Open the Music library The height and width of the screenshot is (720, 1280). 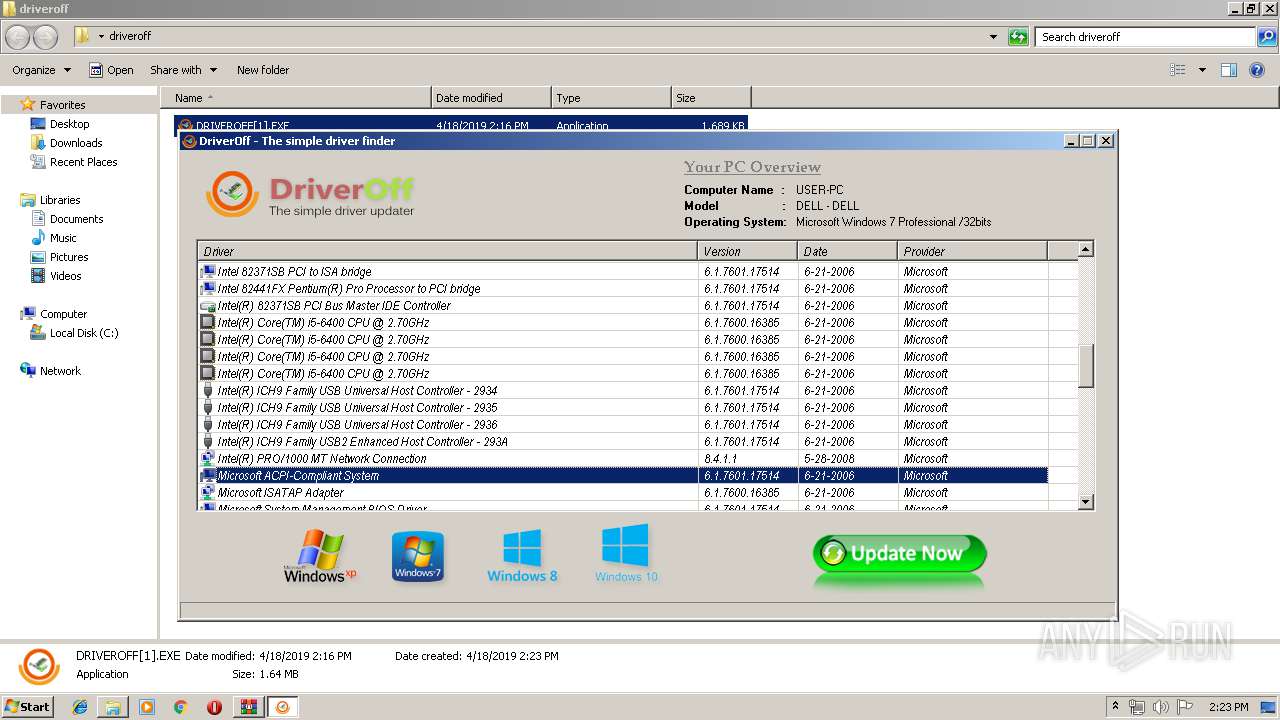click(x=63, y=238)
